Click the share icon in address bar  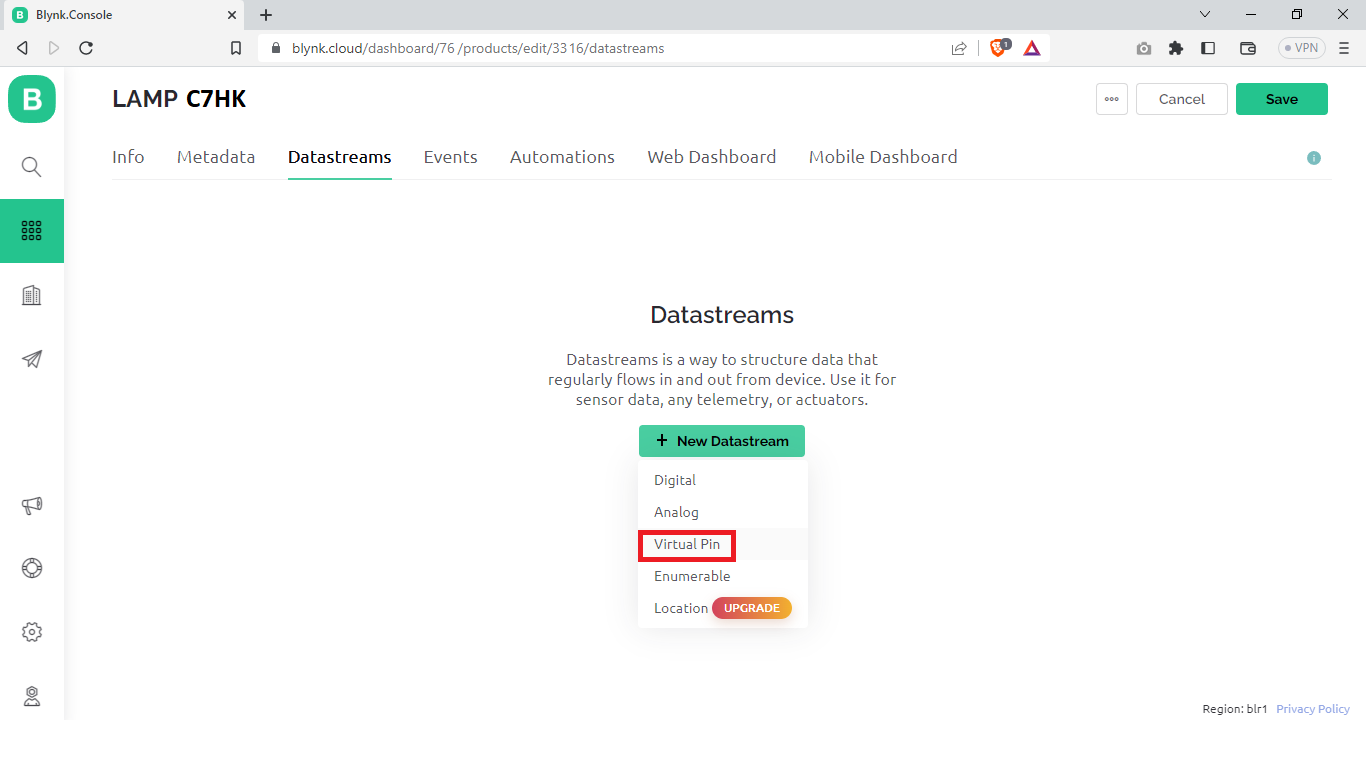pos(959,48)
